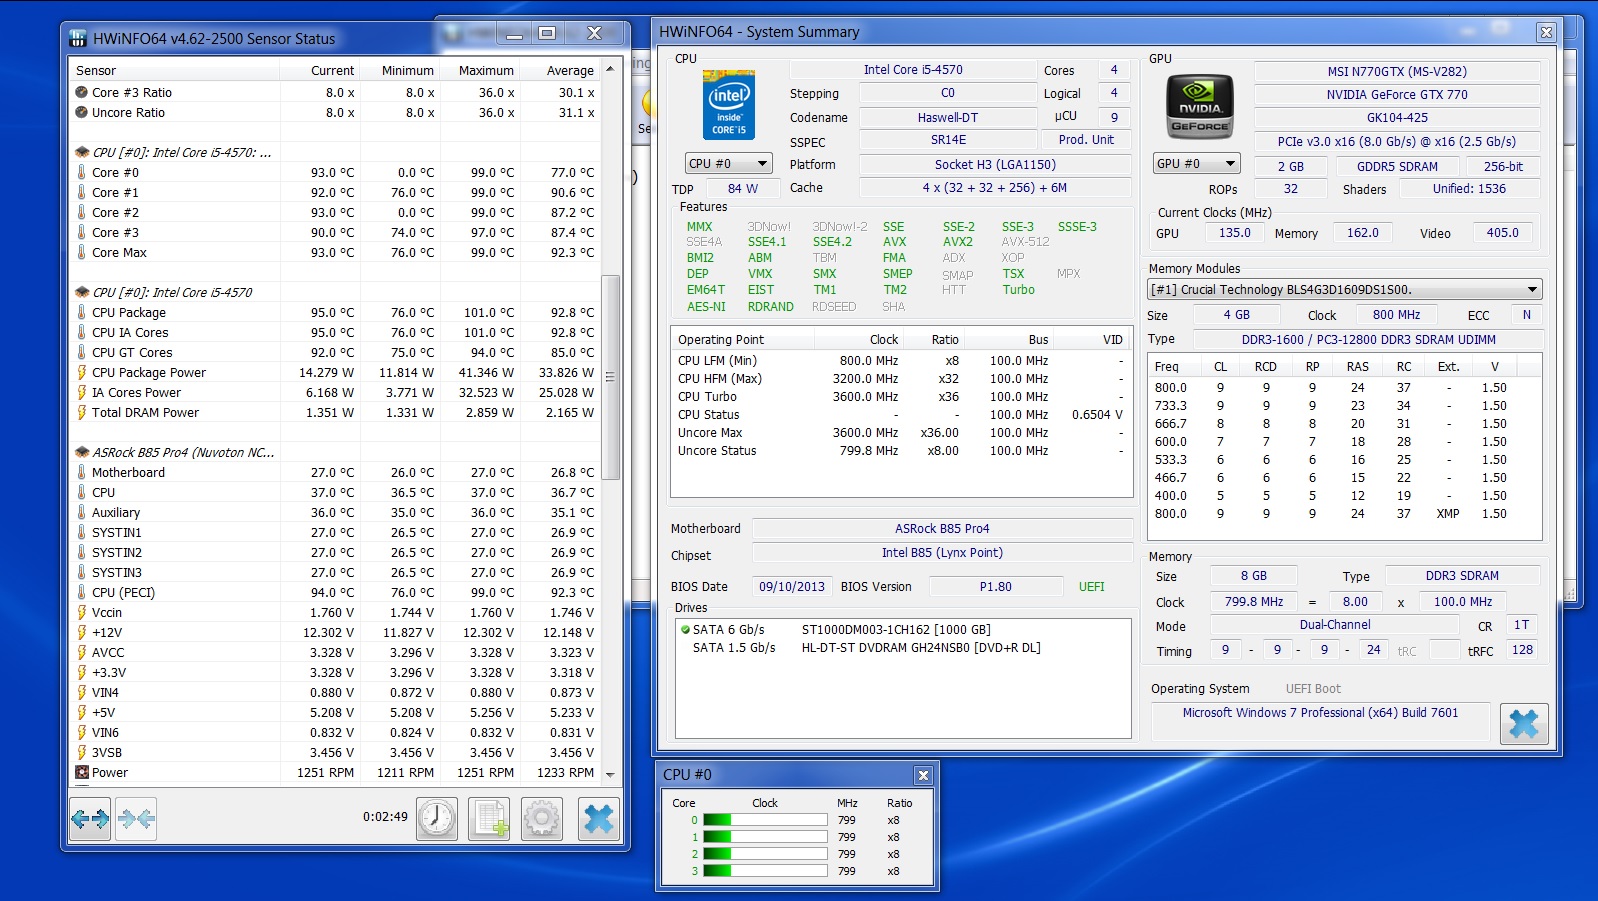Click the Maximum column header
Screen dimensions: 1598x901
pyautogui.click(x=480, y=70)
